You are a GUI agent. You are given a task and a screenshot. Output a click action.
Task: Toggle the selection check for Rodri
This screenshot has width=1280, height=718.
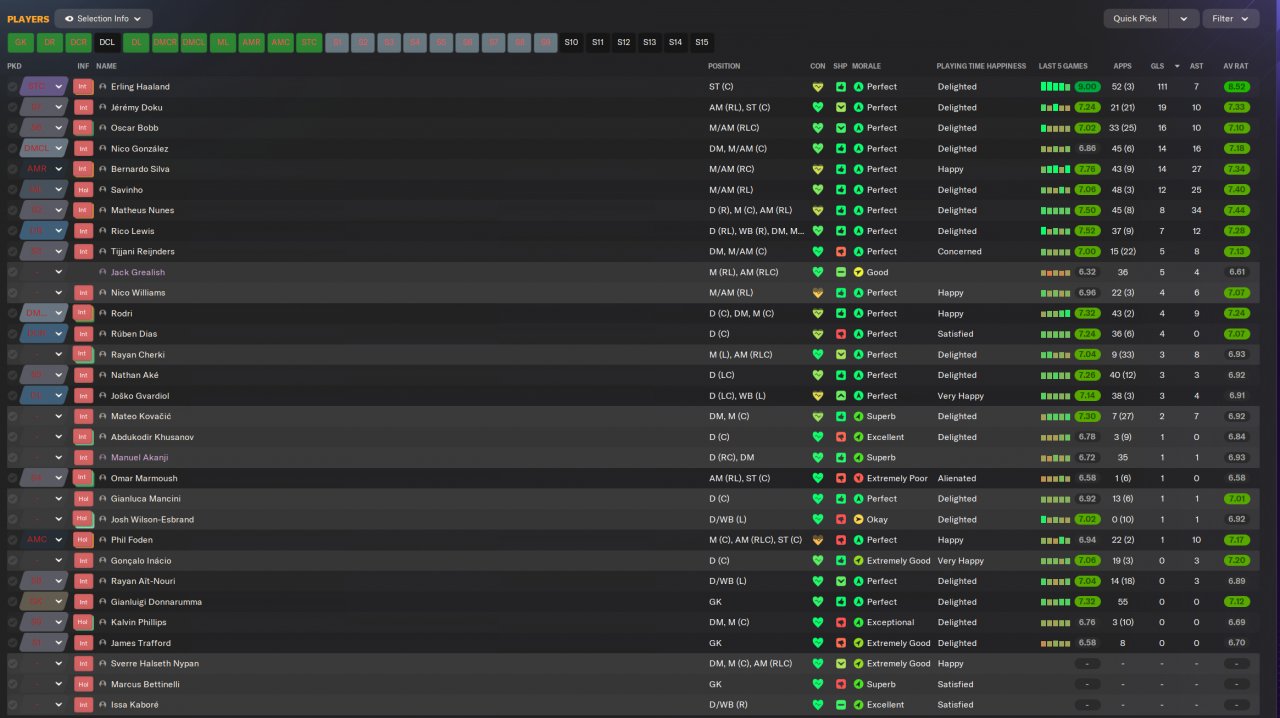(13, 313)
